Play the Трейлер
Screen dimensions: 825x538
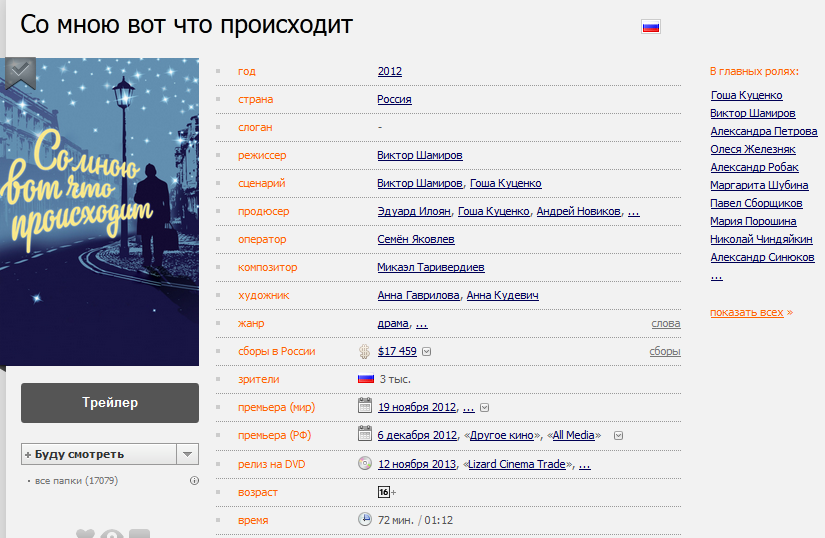pos(110,403)
